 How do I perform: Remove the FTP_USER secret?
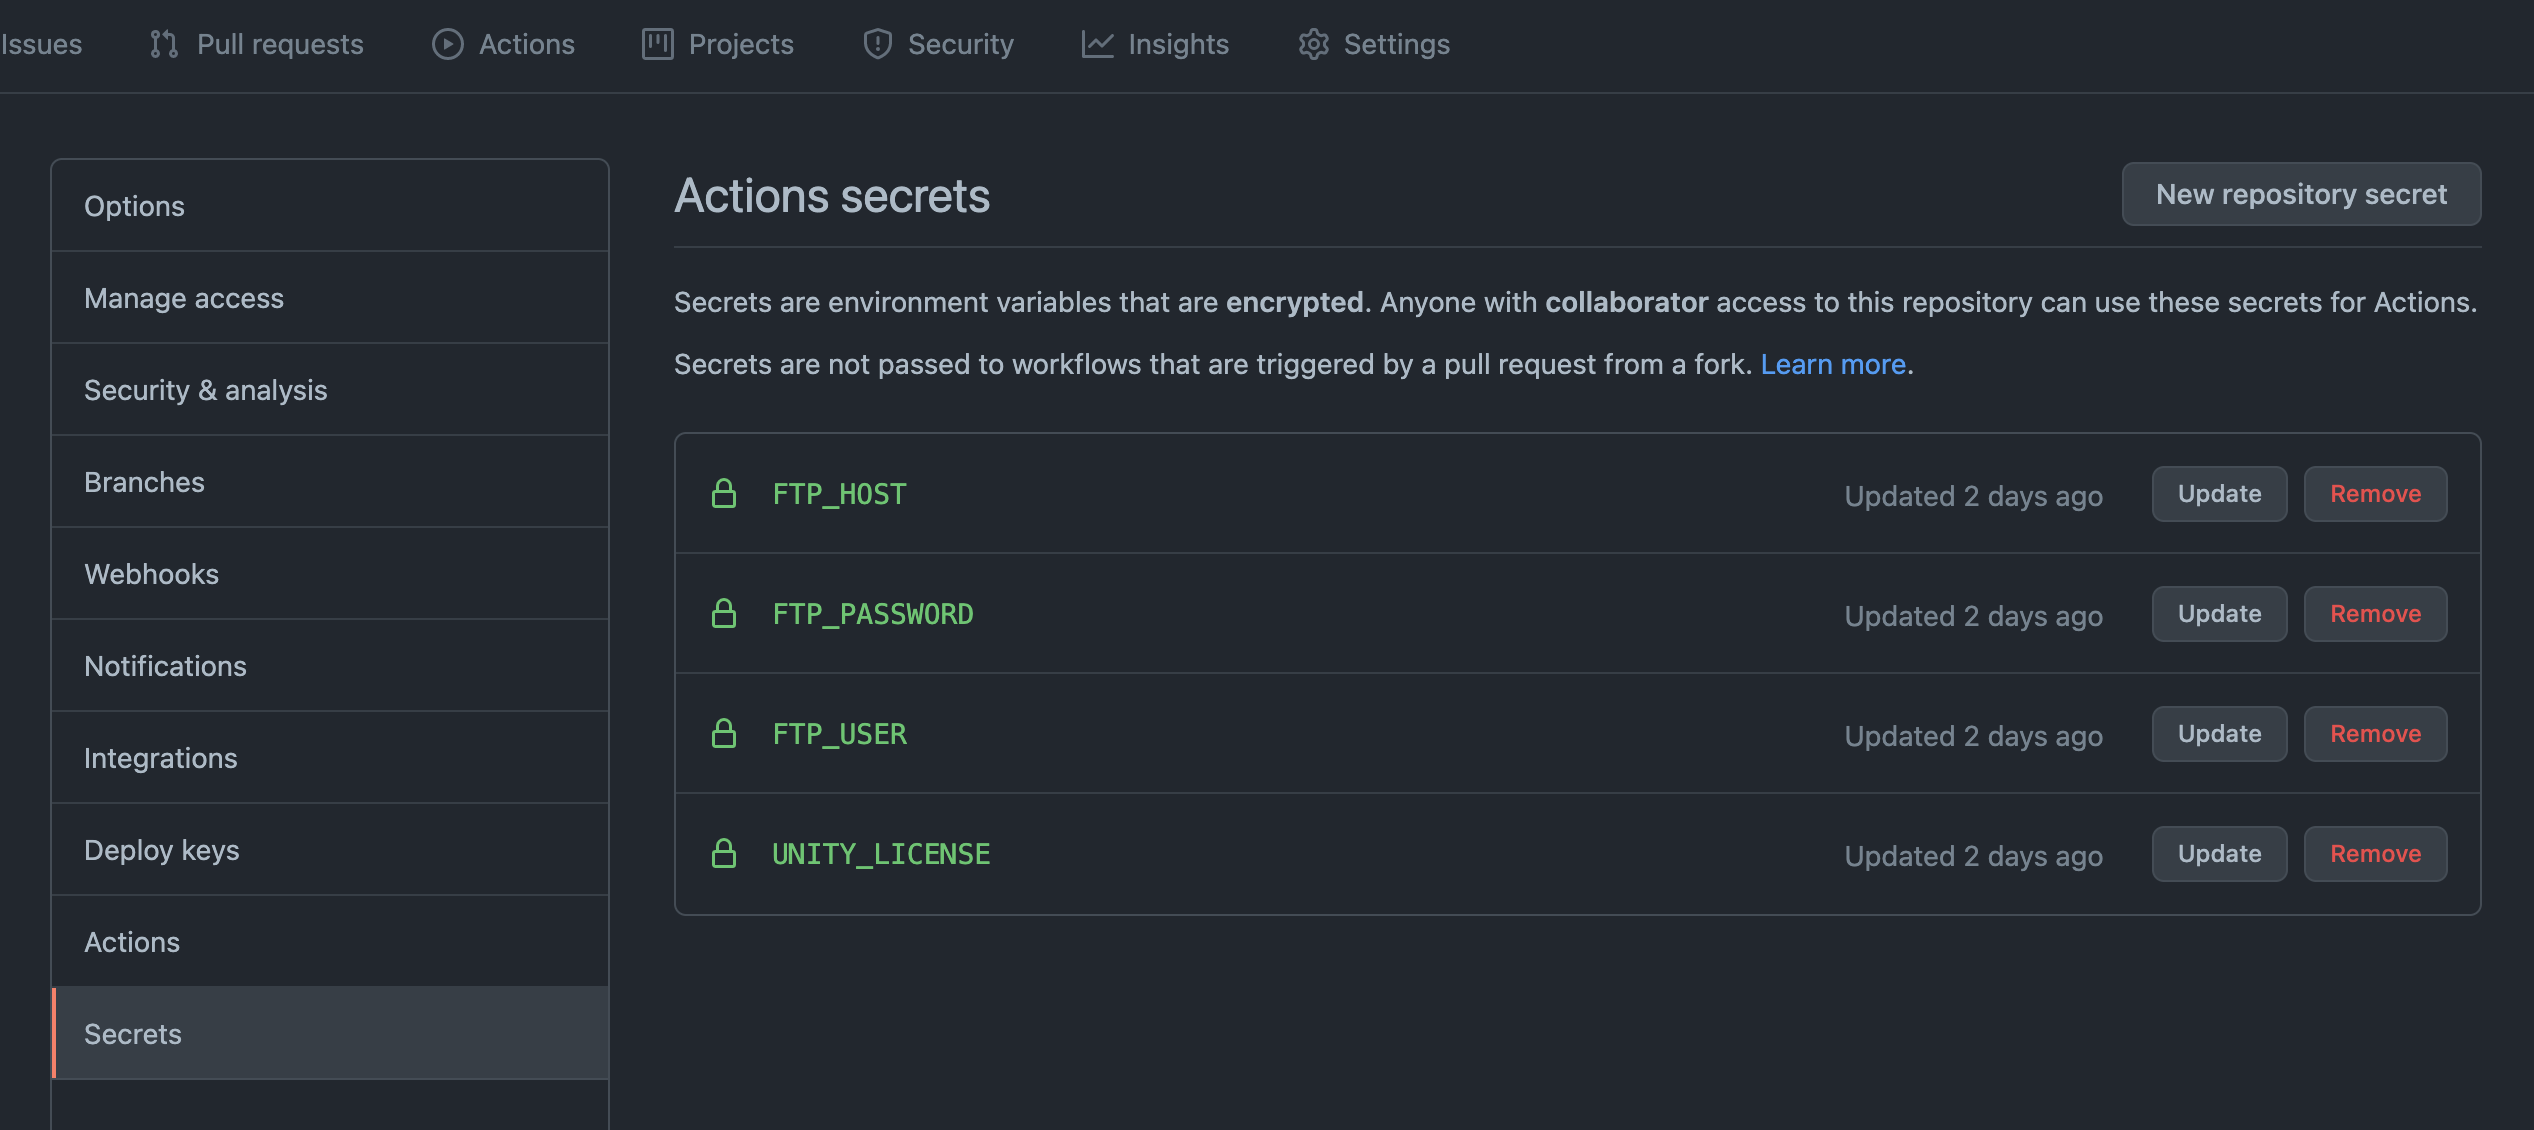pos(2375,734)
